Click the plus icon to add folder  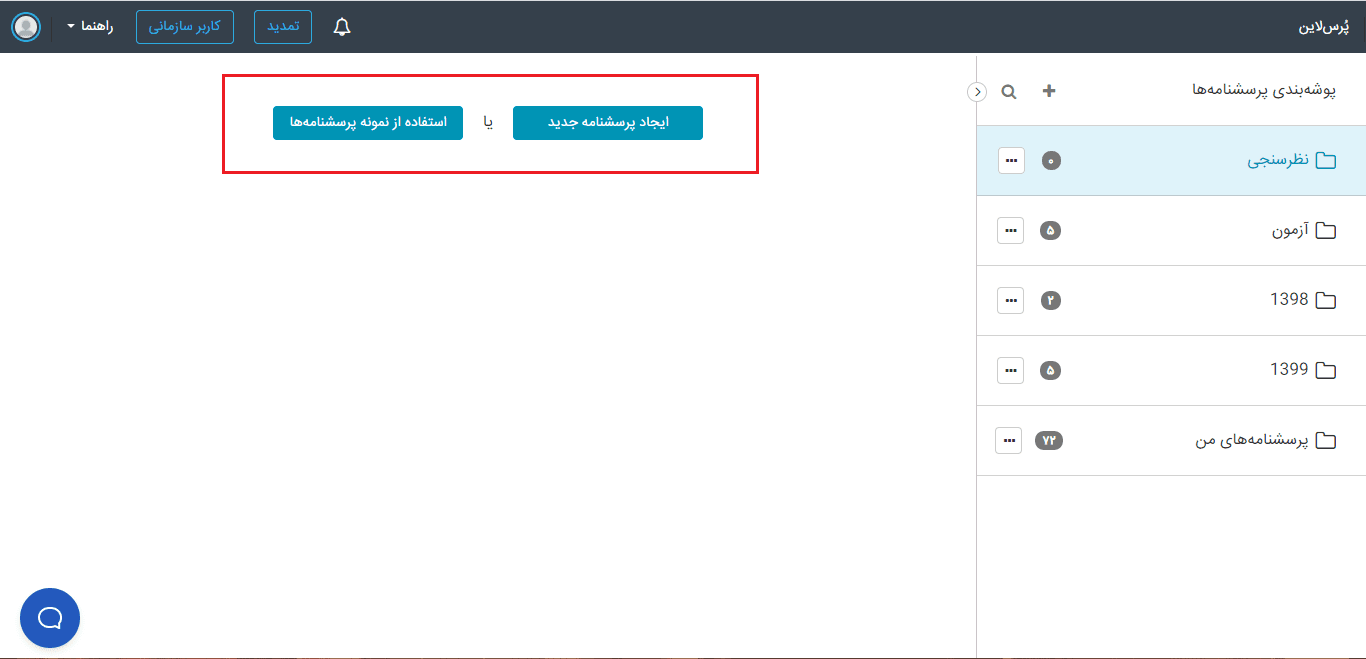tap(1049, 91)
